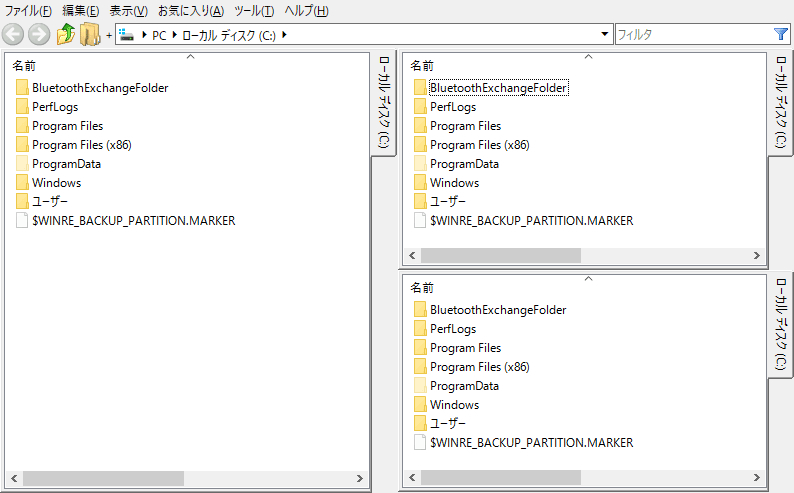
Task: Sort by 名前 header in top-right pane
Action: 422,66
